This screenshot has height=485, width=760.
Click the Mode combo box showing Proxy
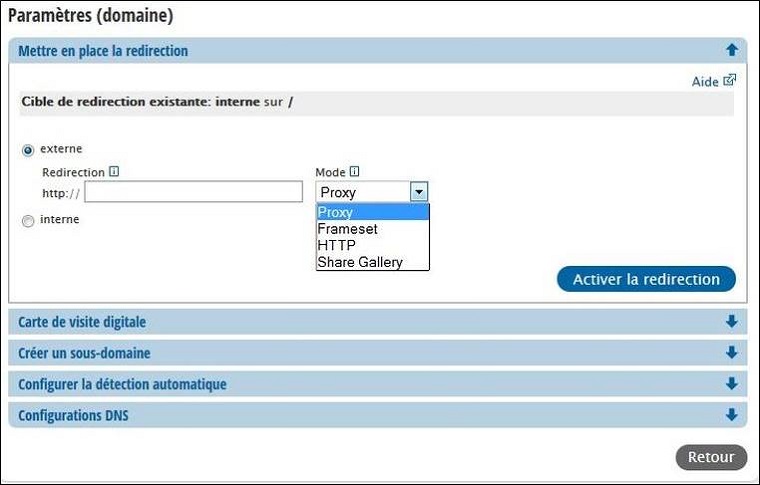[372, 192]
